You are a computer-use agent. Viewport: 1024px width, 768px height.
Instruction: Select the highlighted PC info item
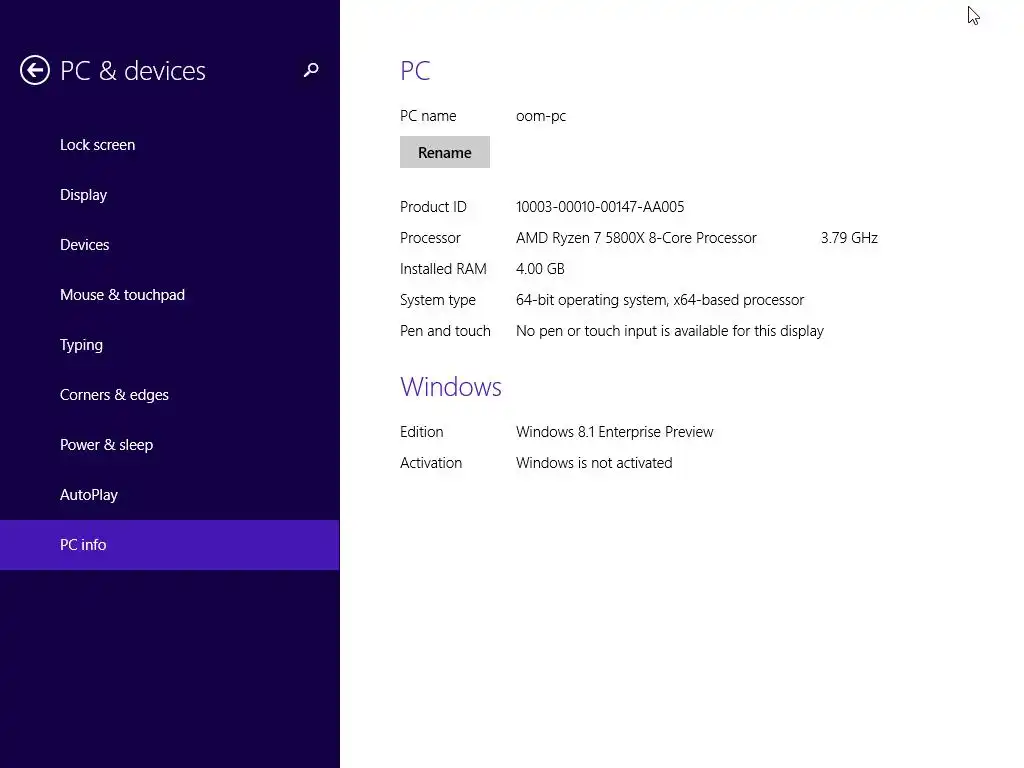click(x=170, y=545)
